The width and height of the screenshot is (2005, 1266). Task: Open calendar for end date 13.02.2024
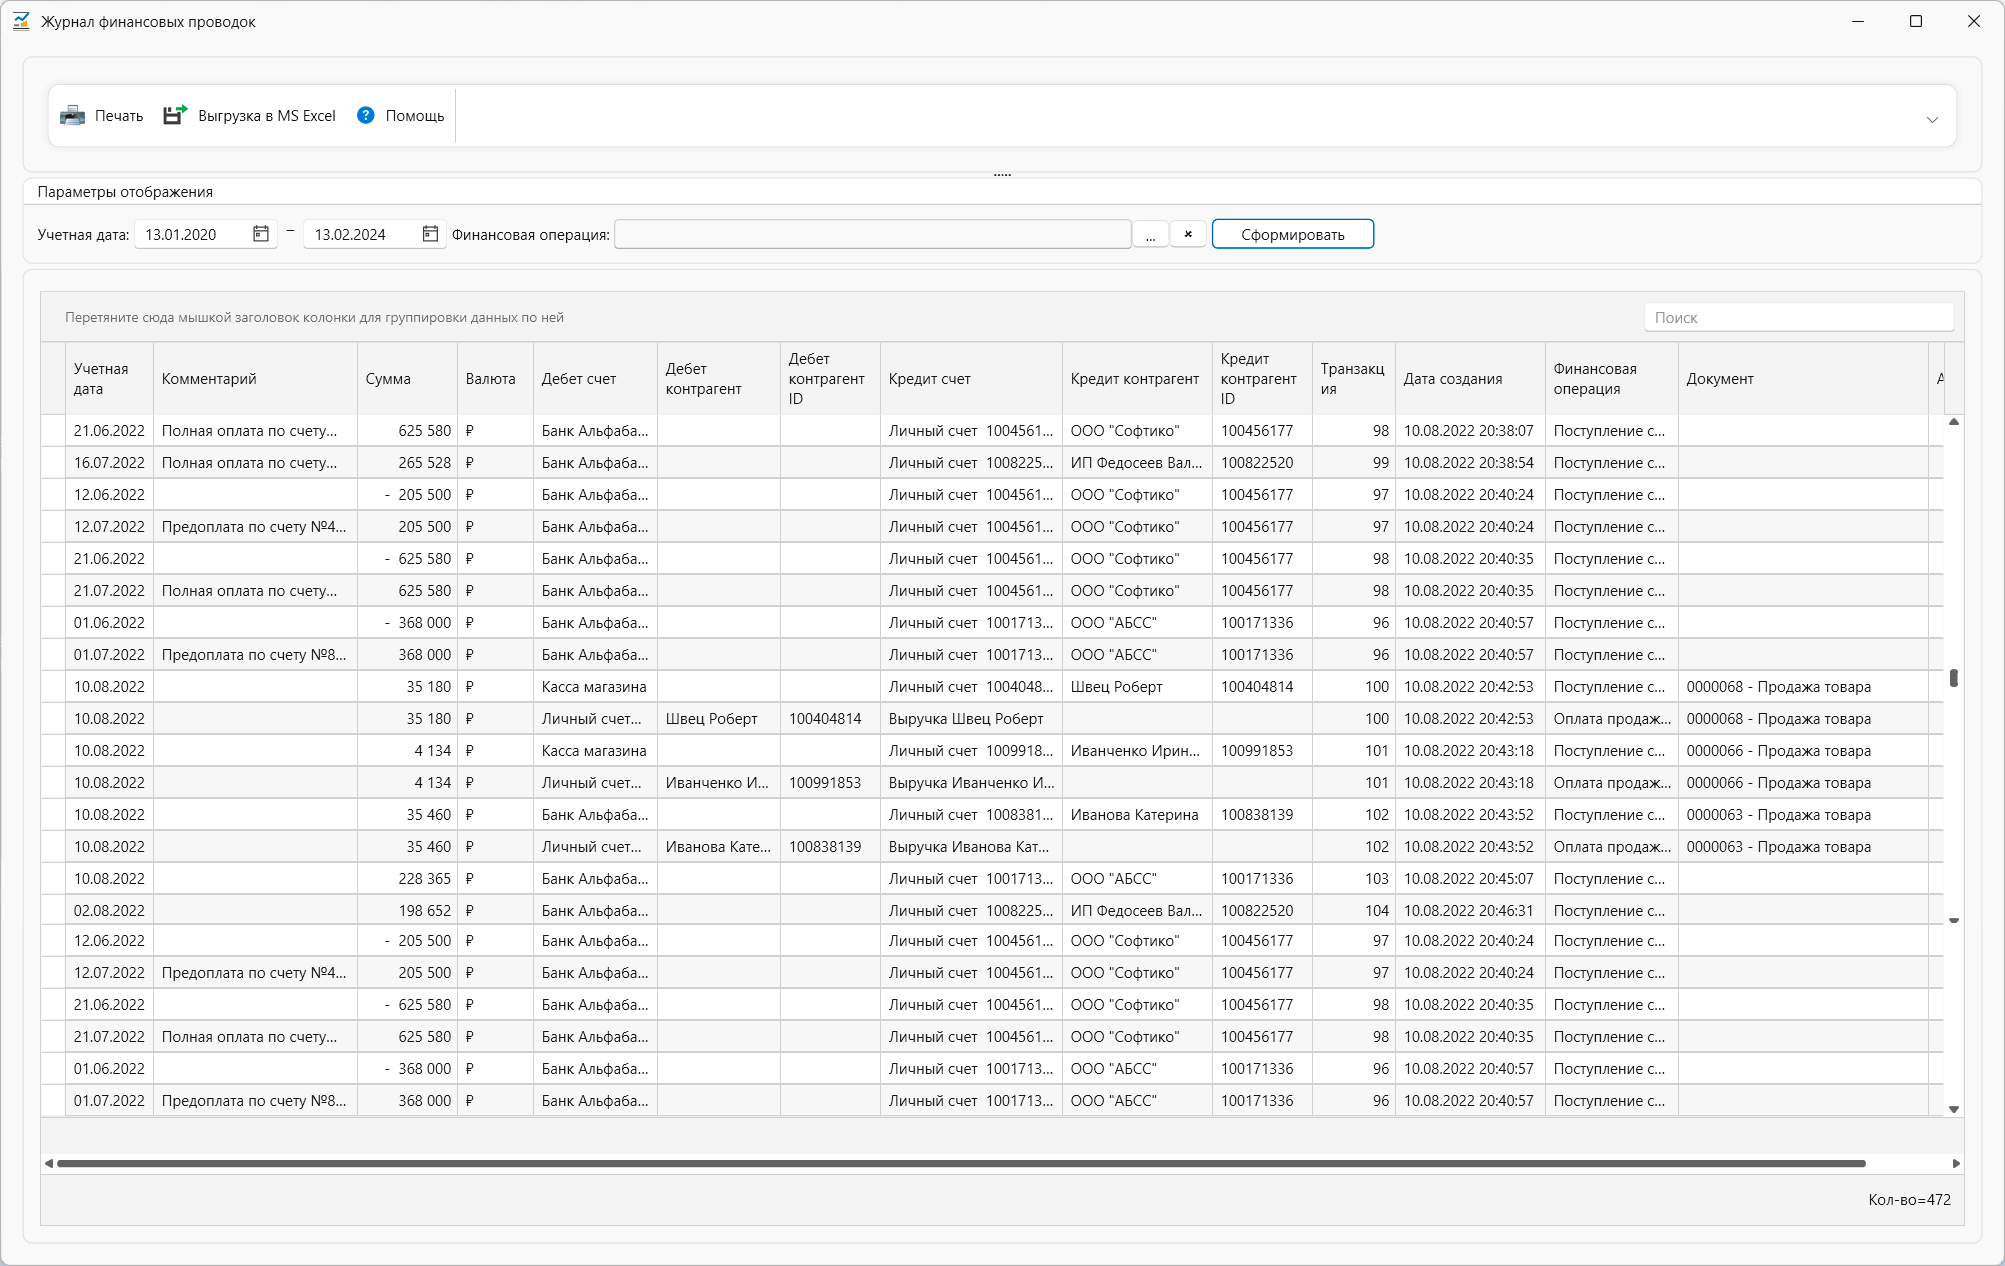[430, 234]
